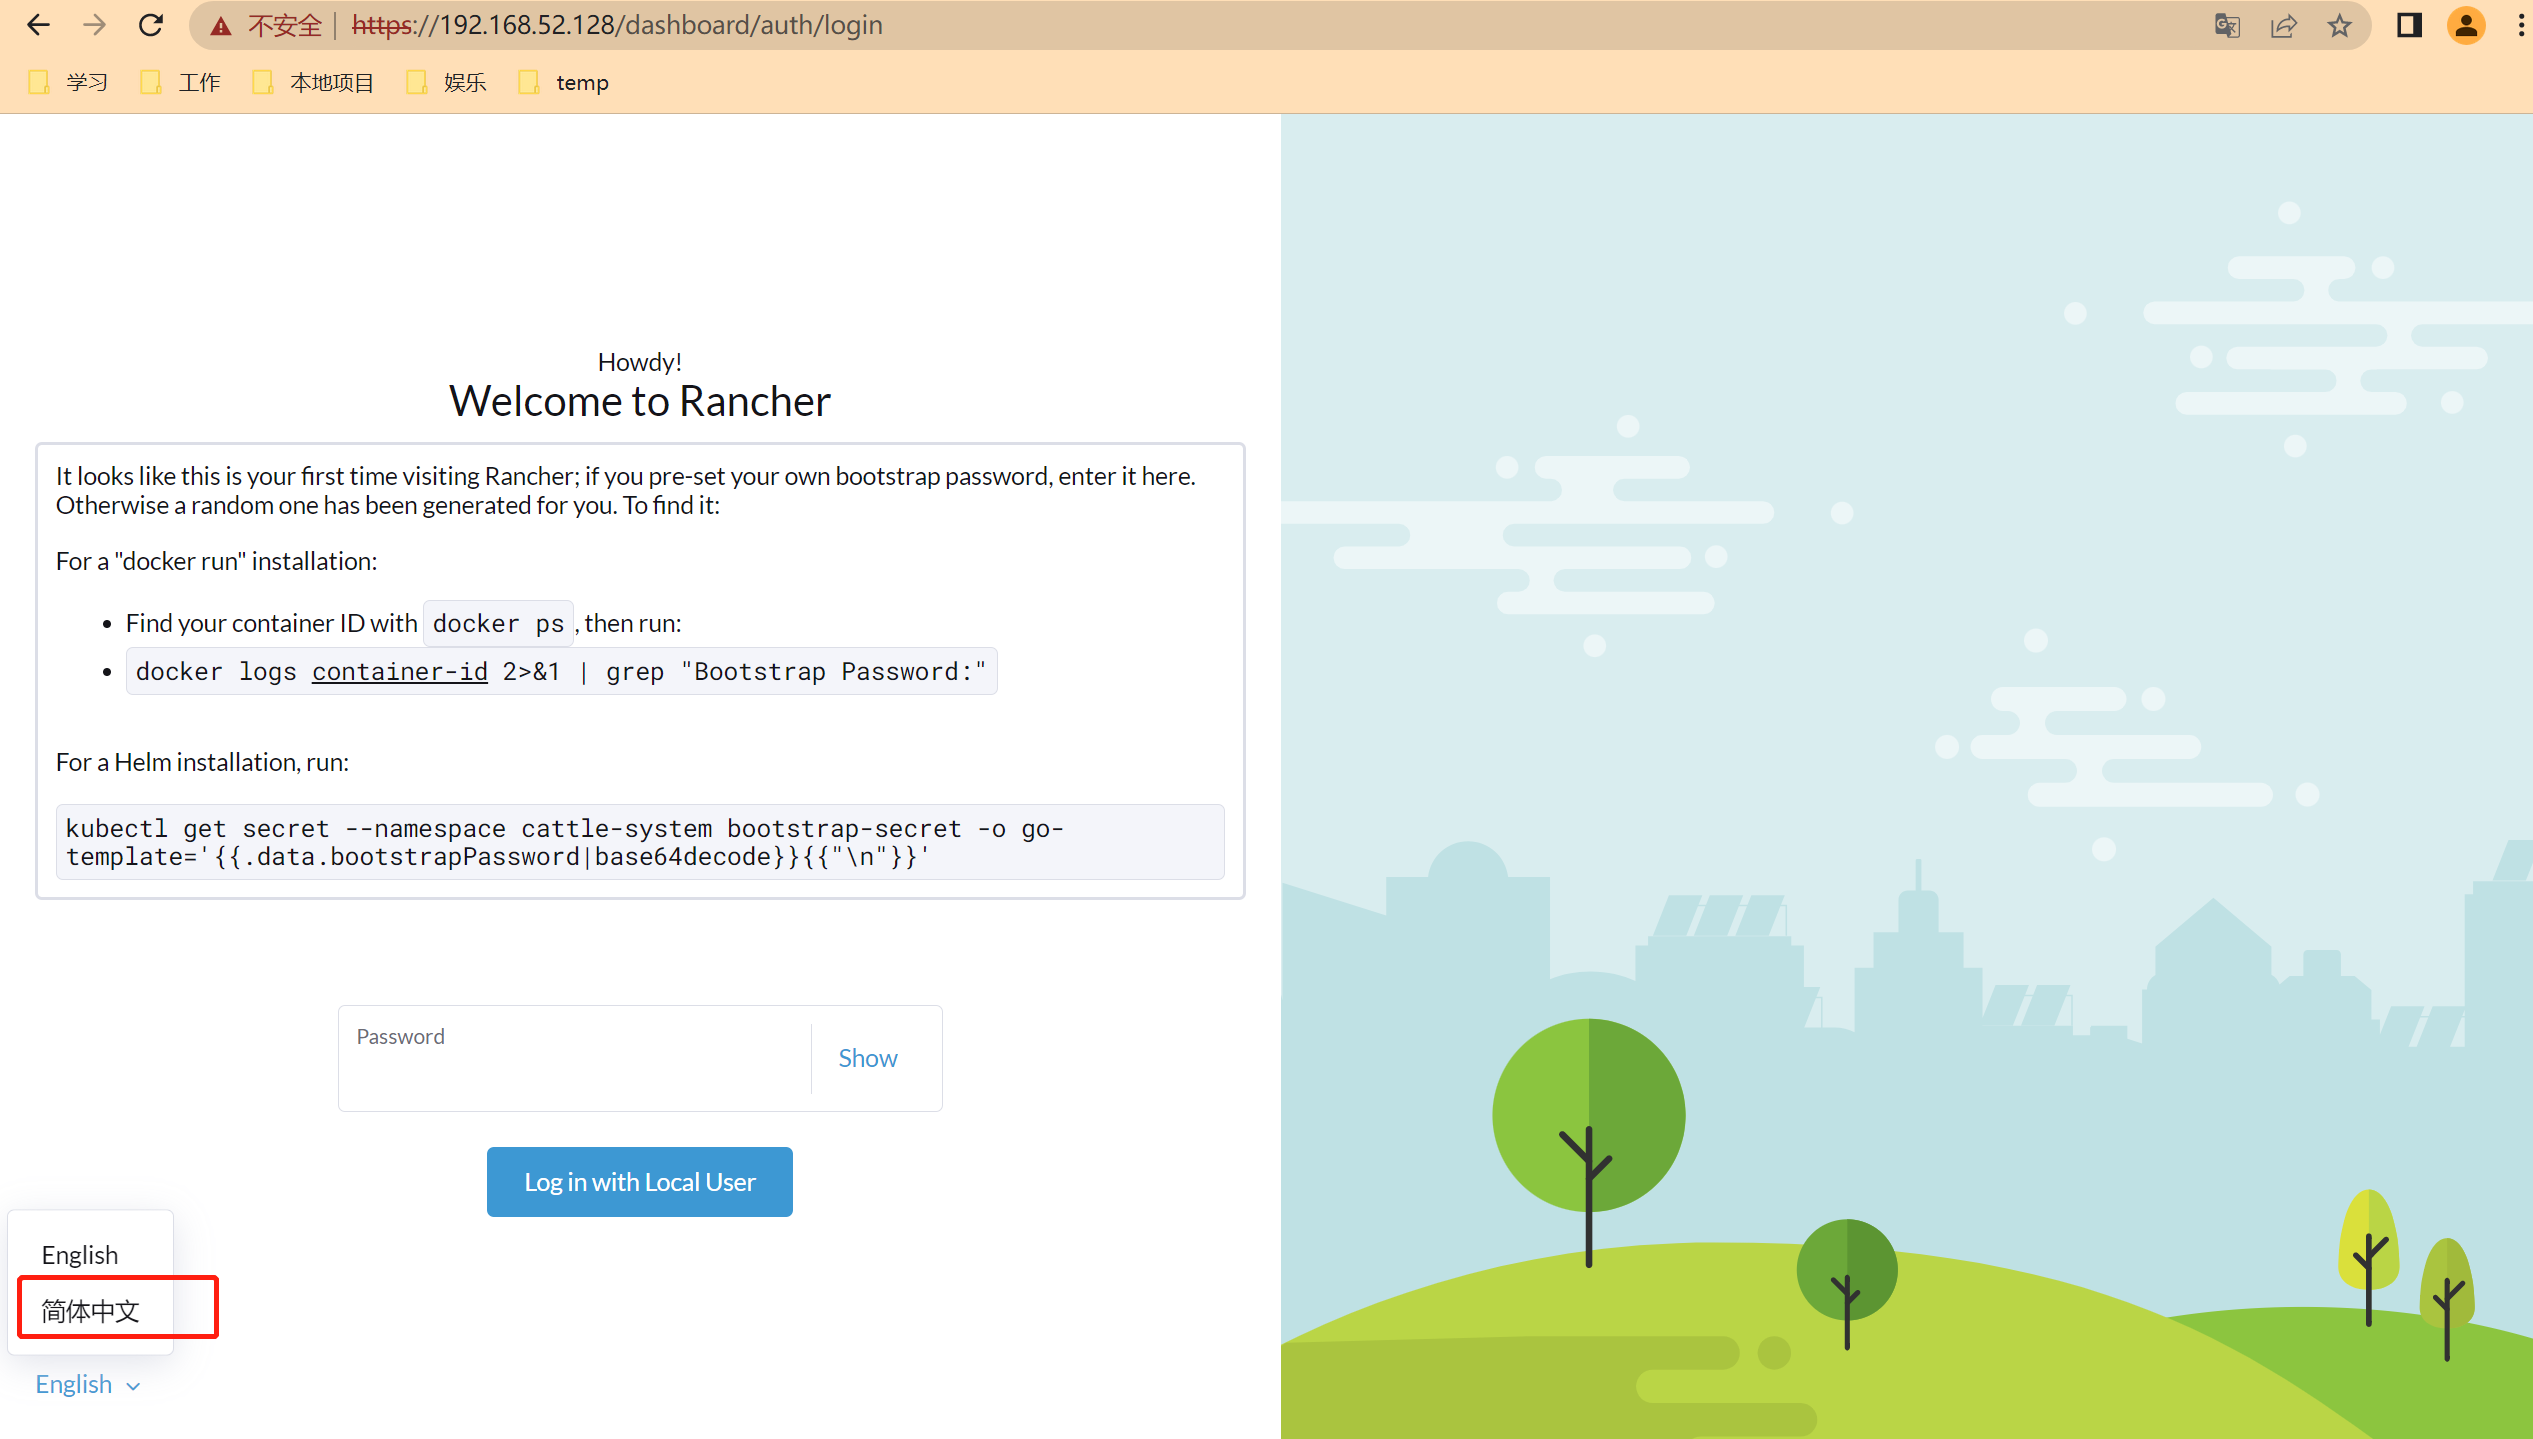Choose 简体中文 in the language menu
Image resolution: width=2533 pixels, height=1439 pixels.
[x=90, y=1310]
